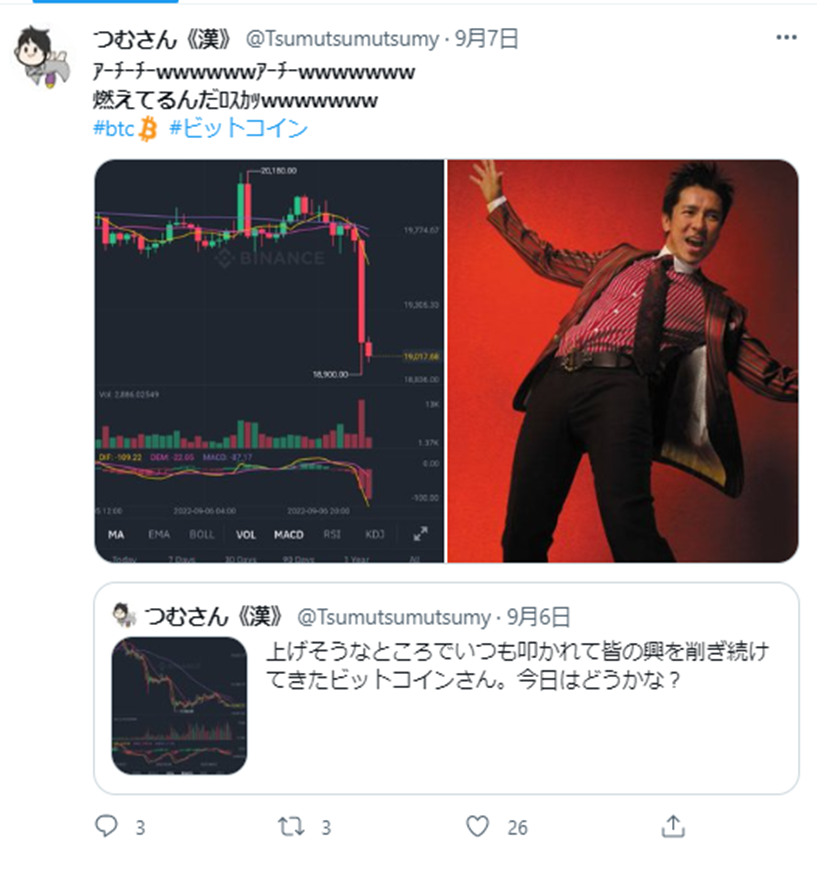Image resolution: width=817 pixels, height=871 pixels.
Task: Open the #ビットコイン hashtag link
Action: 238,128
